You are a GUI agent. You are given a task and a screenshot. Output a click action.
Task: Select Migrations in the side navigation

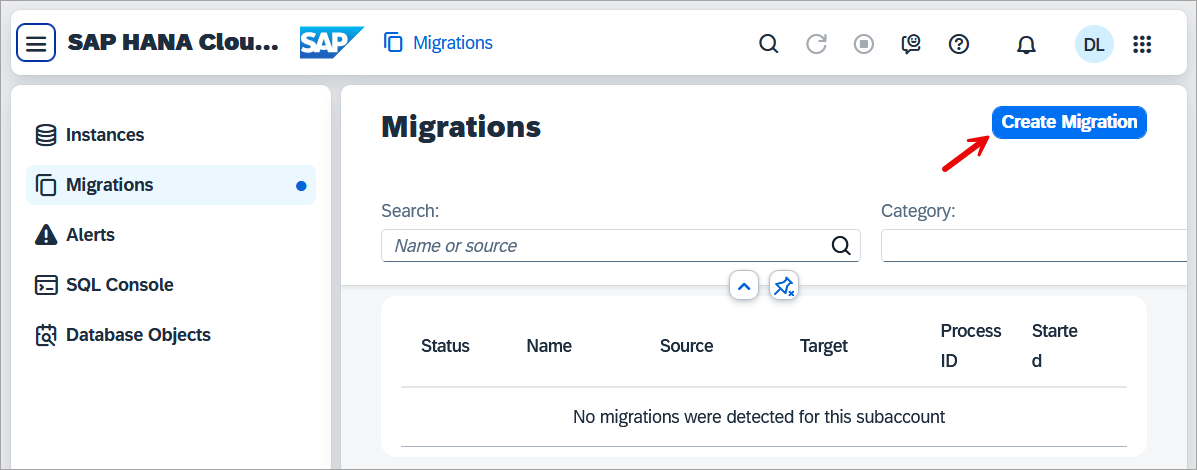(171, 185)
